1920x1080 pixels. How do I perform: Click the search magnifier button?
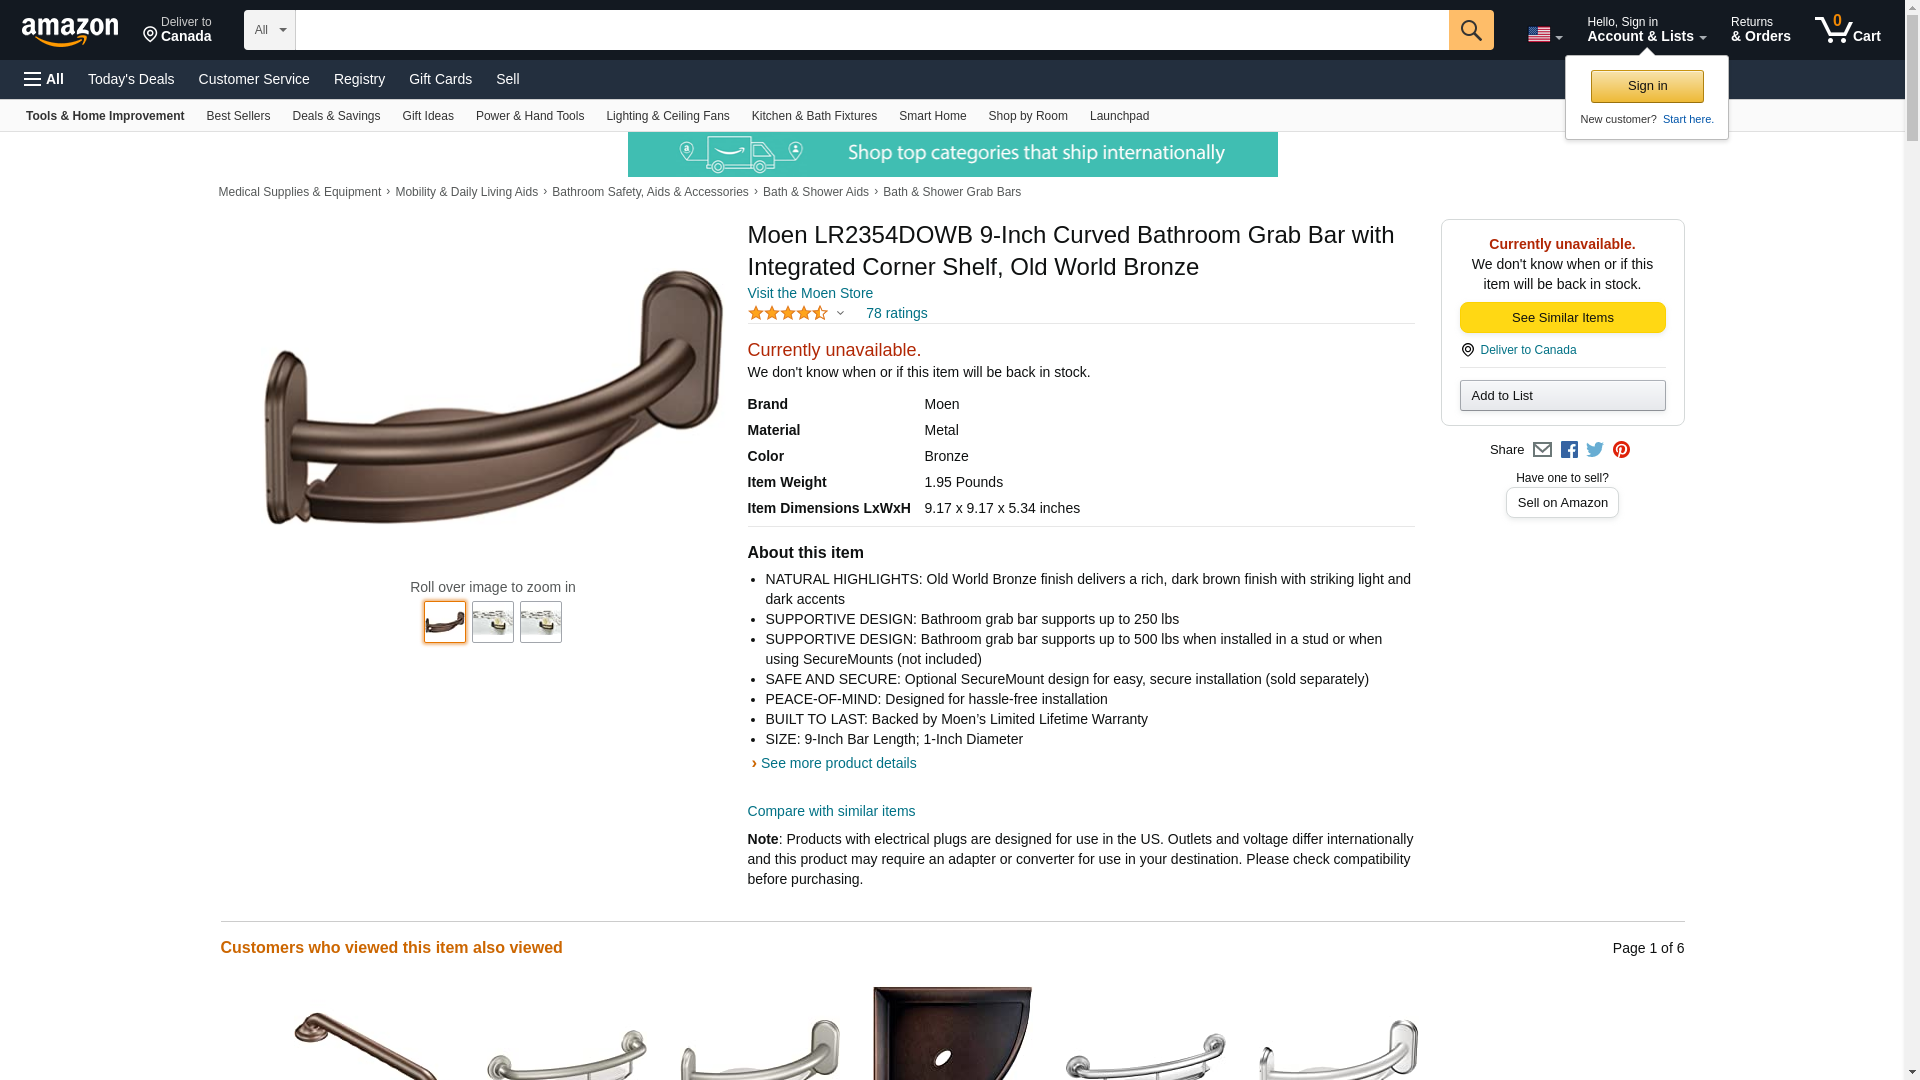(1470, 30)
